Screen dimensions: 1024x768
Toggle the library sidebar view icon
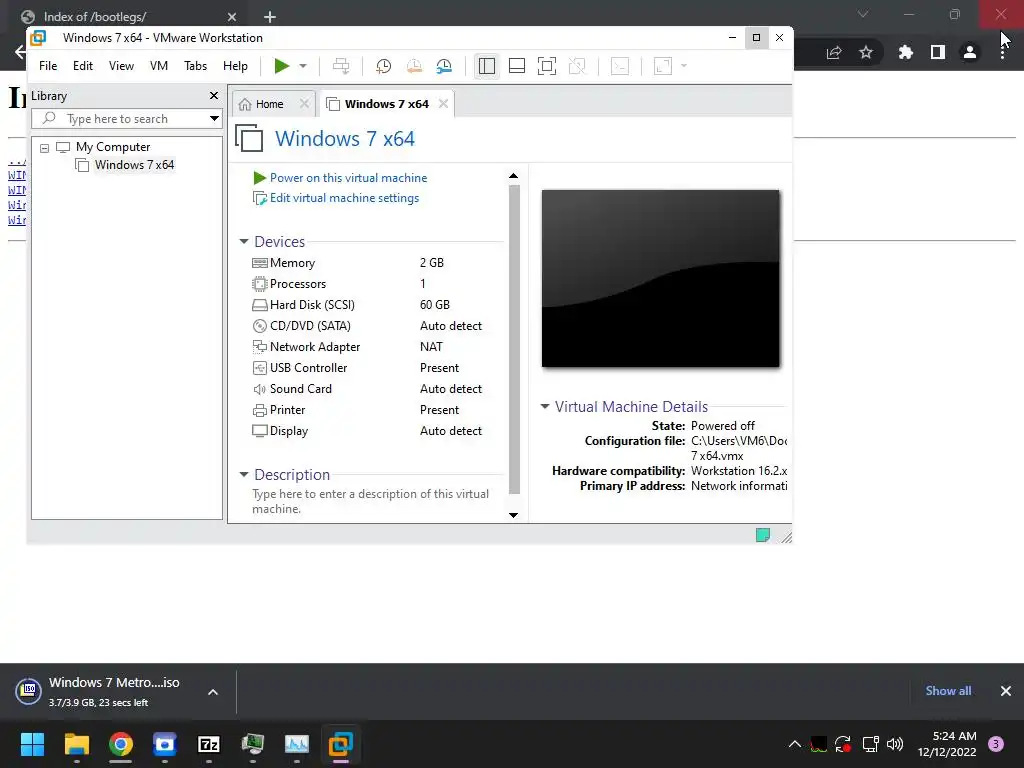[x=487, y=66]
